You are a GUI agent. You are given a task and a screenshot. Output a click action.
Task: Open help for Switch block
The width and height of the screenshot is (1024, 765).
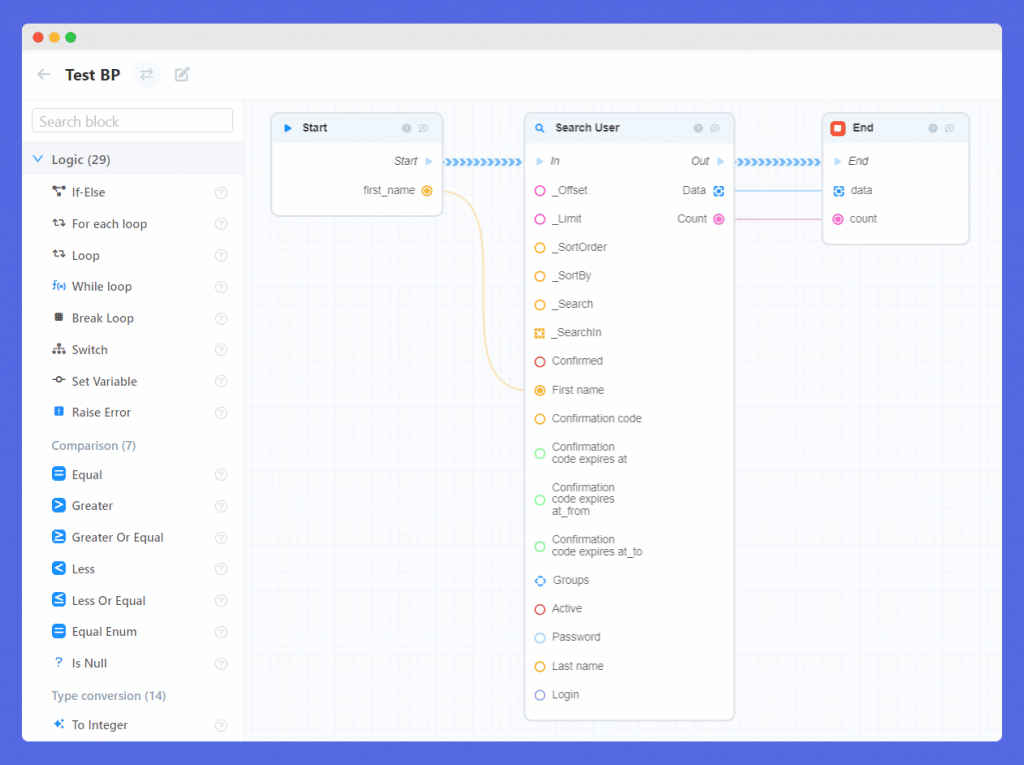[x=221, y=350]
